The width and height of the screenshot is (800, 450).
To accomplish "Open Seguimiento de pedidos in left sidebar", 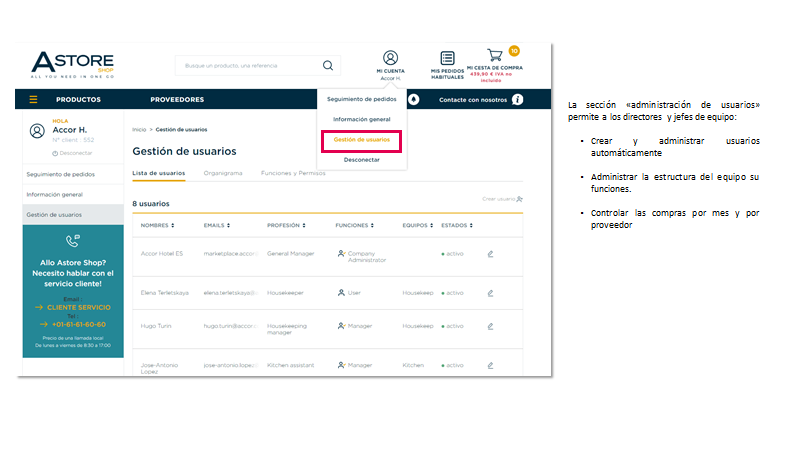I will pyautogui.click(x=61, y=174).
